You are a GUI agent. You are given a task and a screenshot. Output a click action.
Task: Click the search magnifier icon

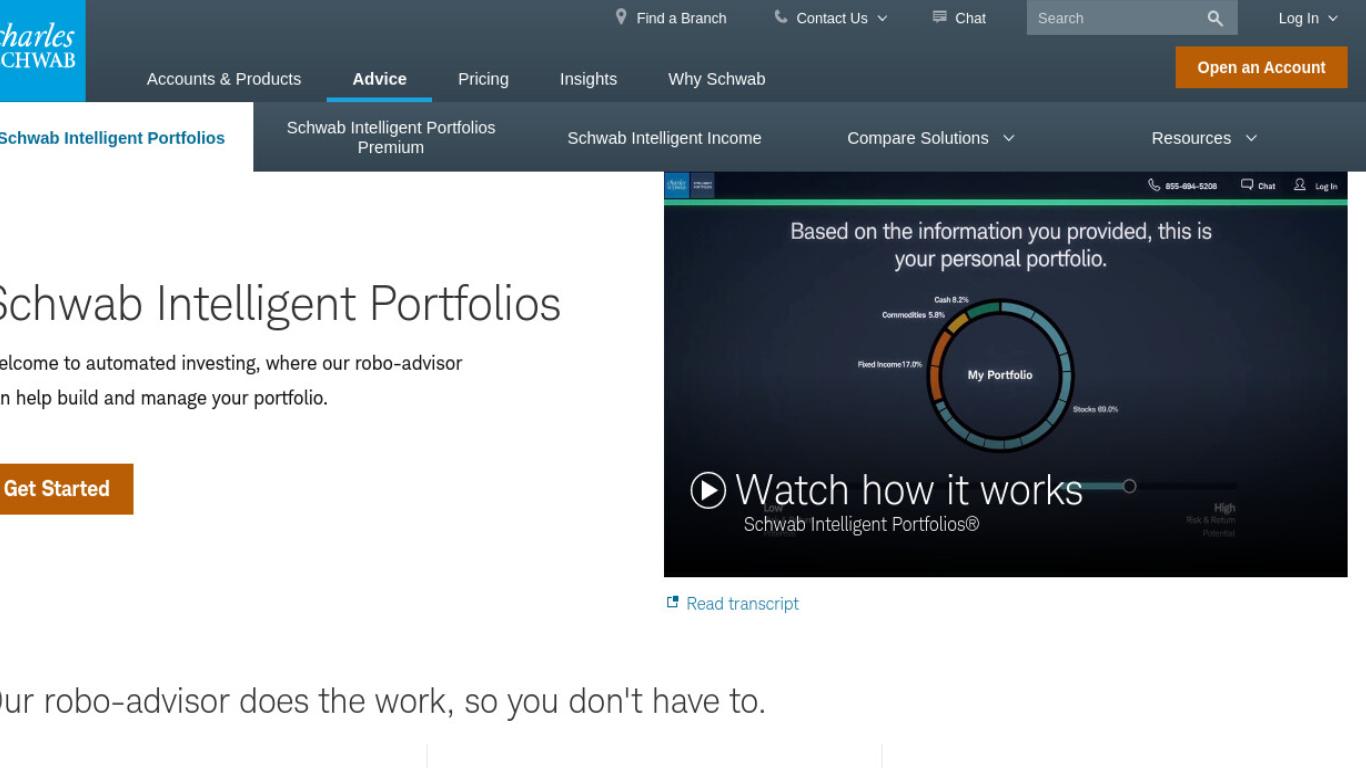(x=1215, y=18)
